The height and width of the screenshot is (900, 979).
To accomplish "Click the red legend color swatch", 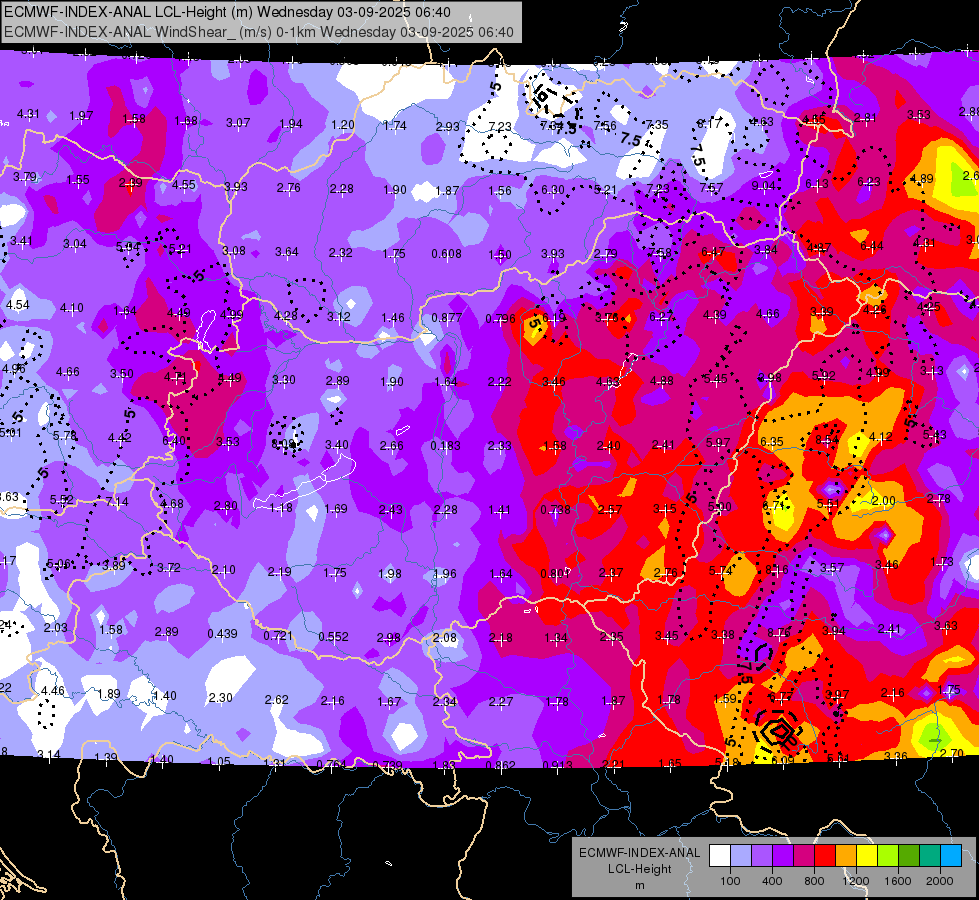I will 825,856.
